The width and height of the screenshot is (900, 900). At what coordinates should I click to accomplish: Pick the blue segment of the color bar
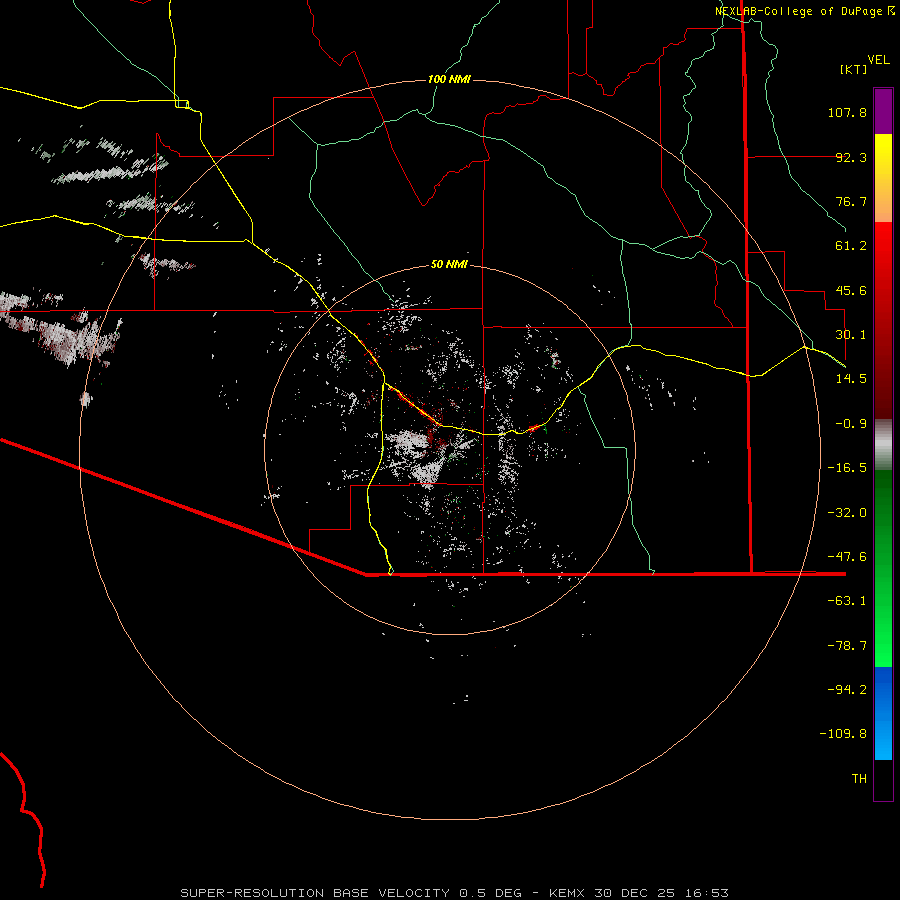883,713
